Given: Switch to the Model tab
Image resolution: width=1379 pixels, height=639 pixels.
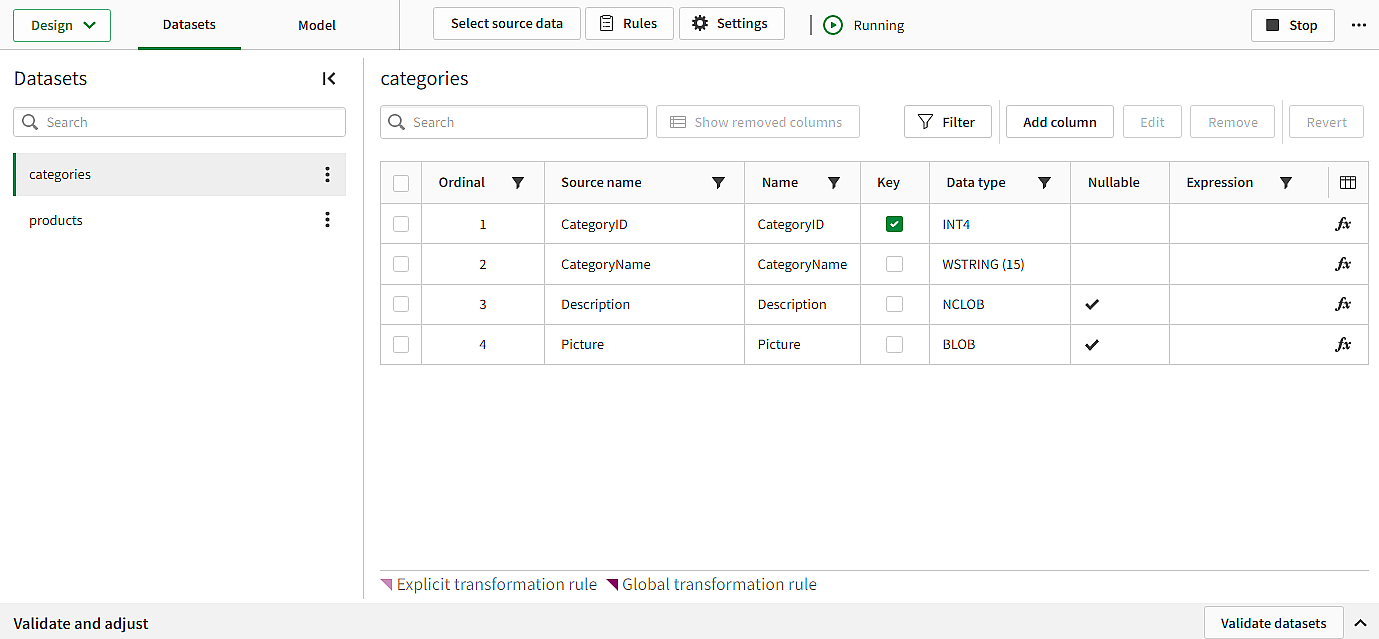Looking at the screenshot, I should coord(317,25).
